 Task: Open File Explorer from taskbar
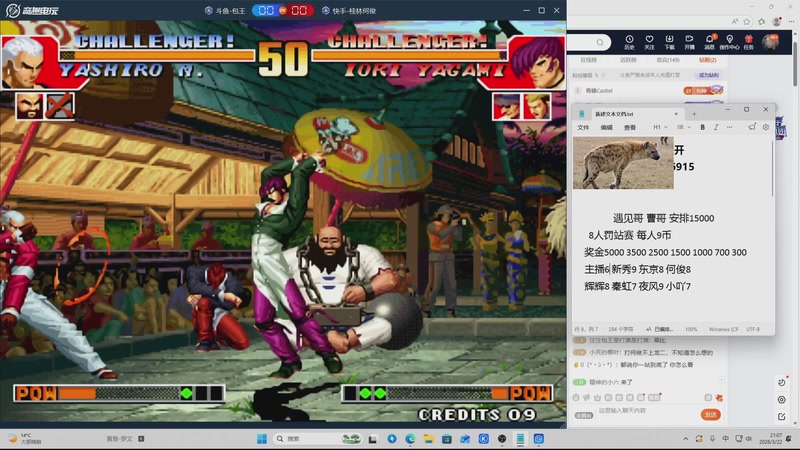tap(429, 439)
